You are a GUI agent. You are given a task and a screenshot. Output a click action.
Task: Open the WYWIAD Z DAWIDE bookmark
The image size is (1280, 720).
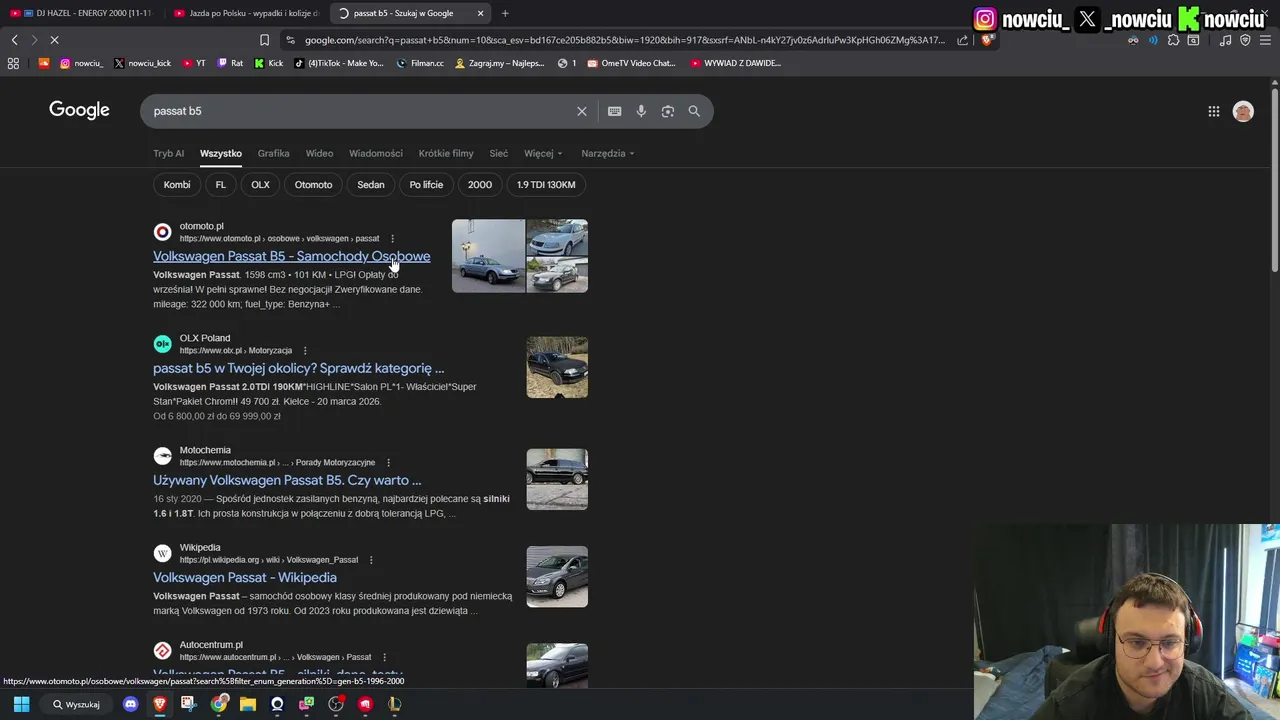[x=736, y=63]
